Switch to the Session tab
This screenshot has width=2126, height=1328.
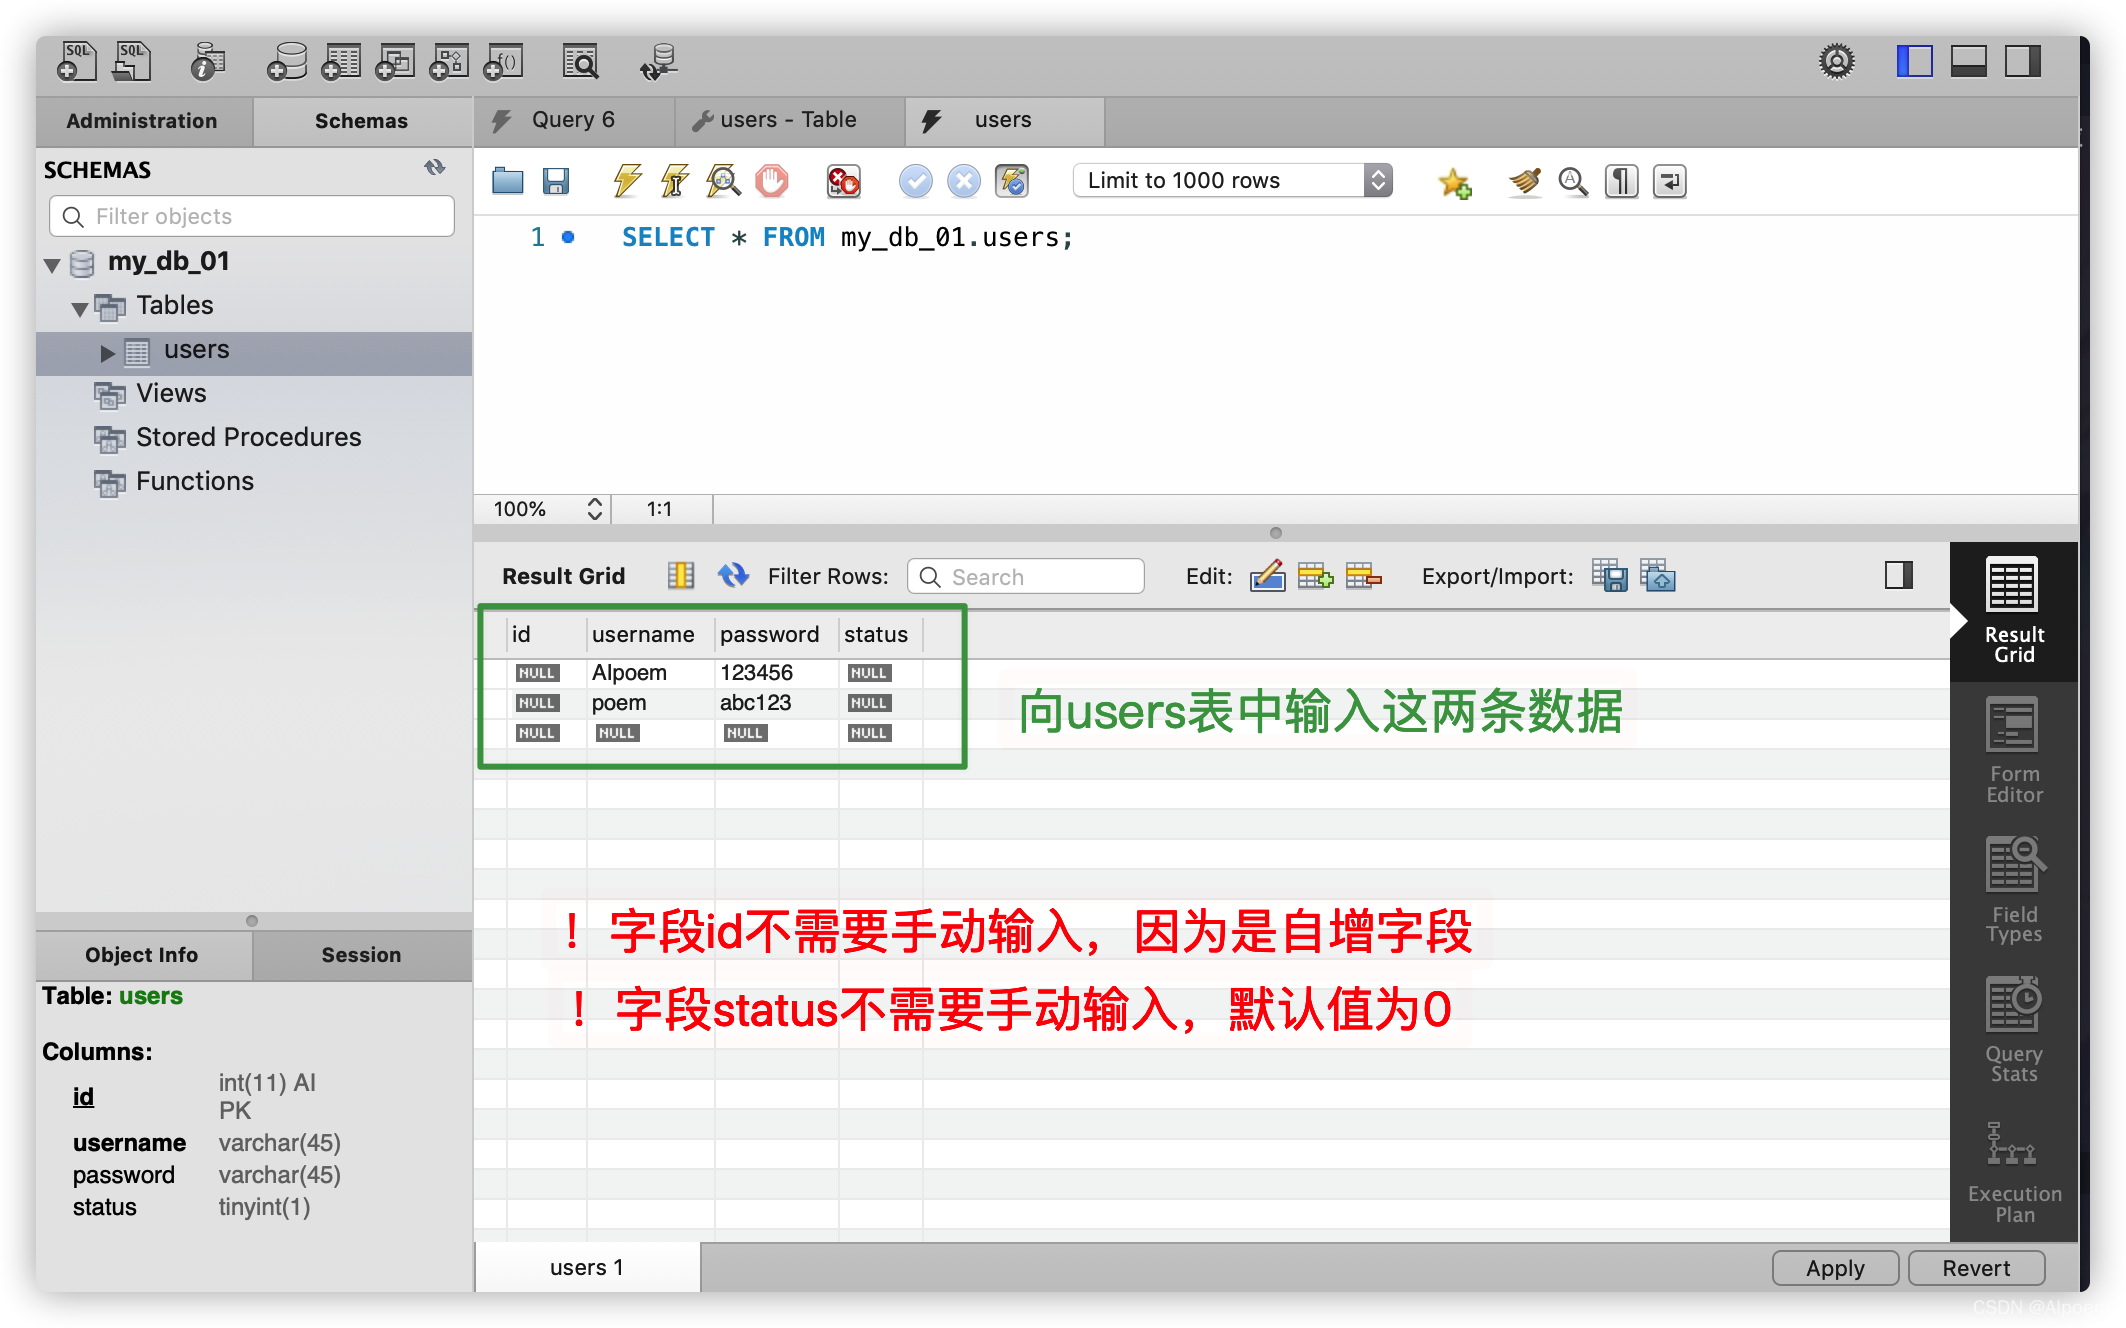pyautogui.click(x=361, y=955)
